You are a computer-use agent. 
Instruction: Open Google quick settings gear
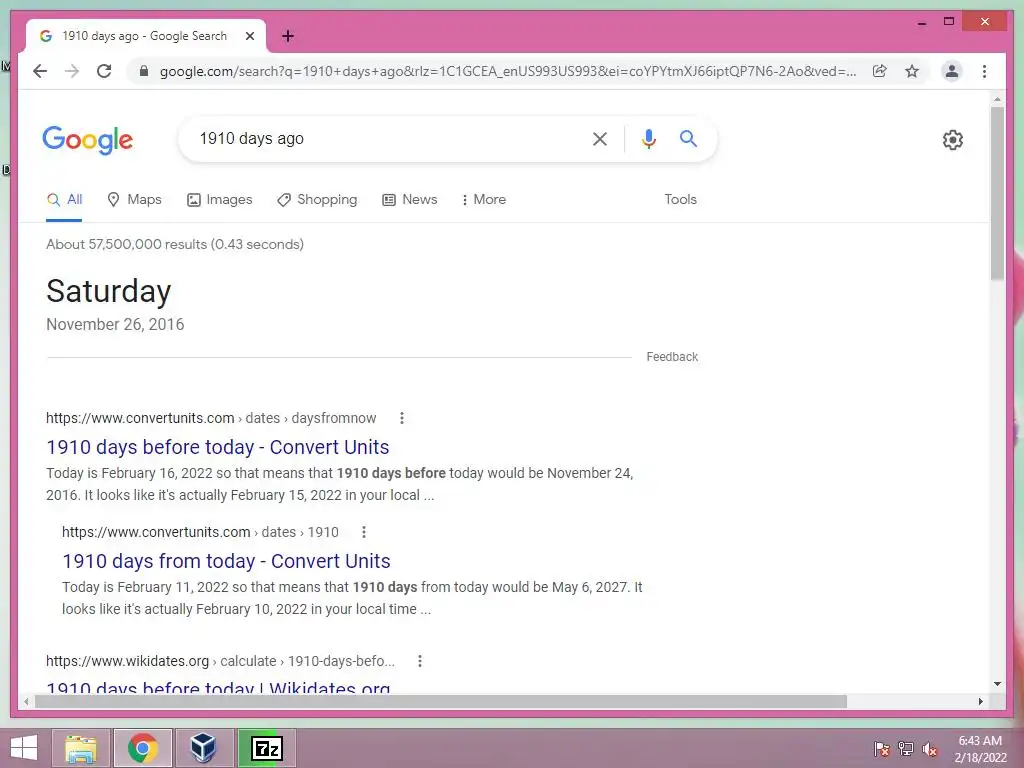(x=953, y=140)
